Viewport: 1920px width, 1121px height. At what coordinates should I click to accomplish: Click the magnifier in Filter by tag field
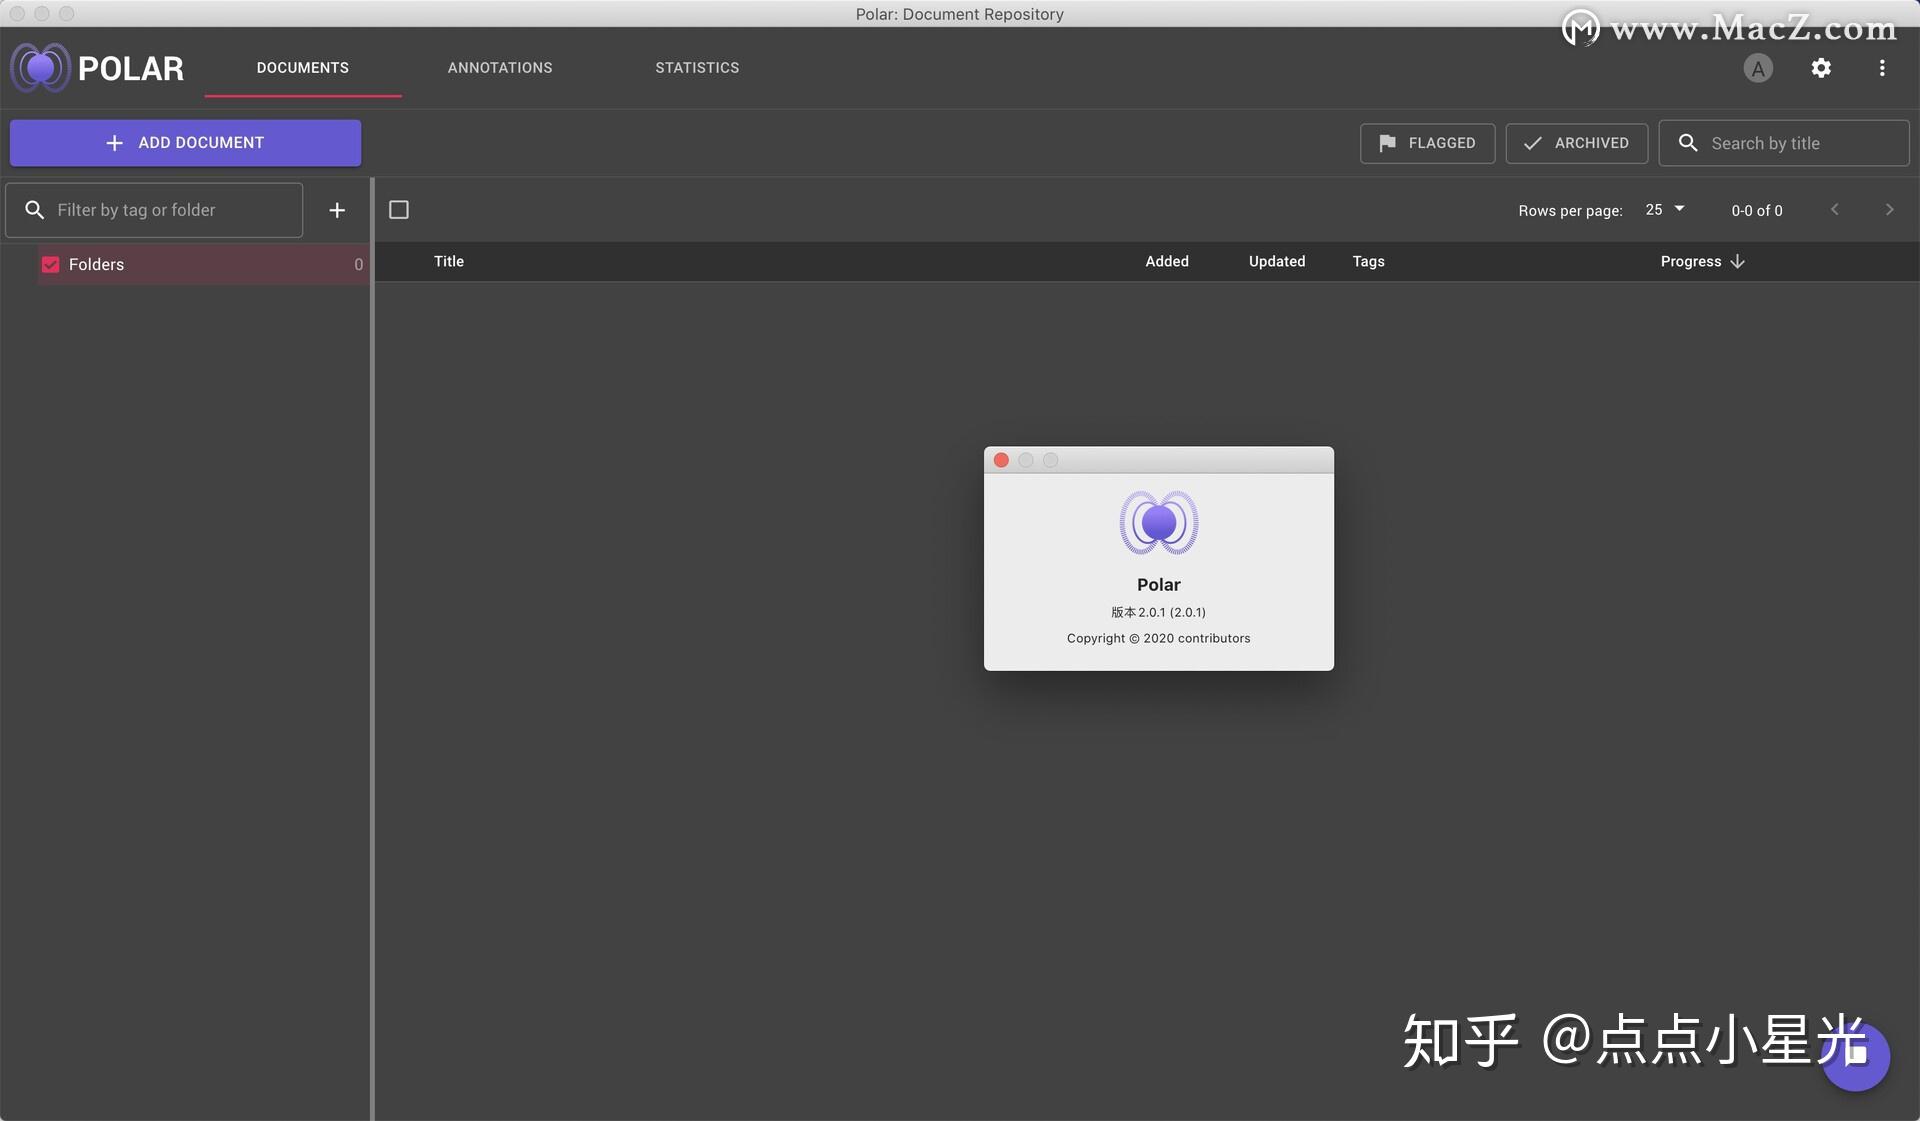35,210
